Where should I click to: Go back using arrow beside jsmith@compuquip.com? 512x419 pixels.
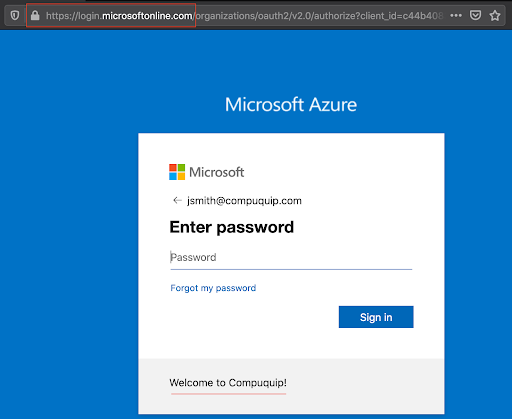coord(177,200)
